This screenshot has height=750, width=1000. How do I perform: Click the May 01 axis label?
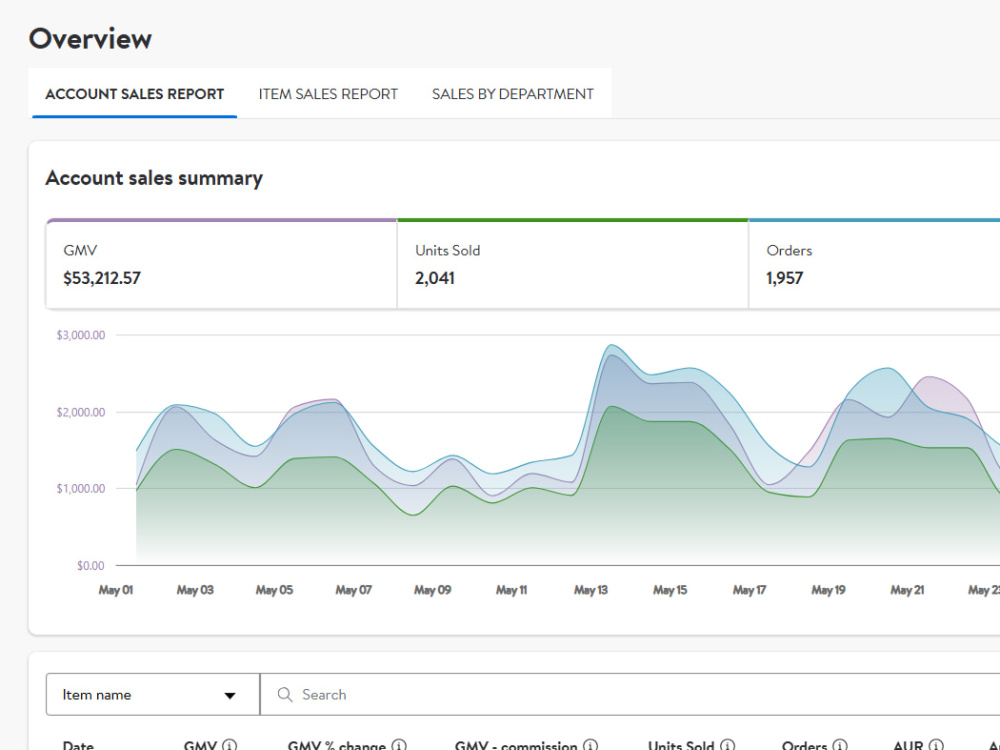tap(115, 590)
